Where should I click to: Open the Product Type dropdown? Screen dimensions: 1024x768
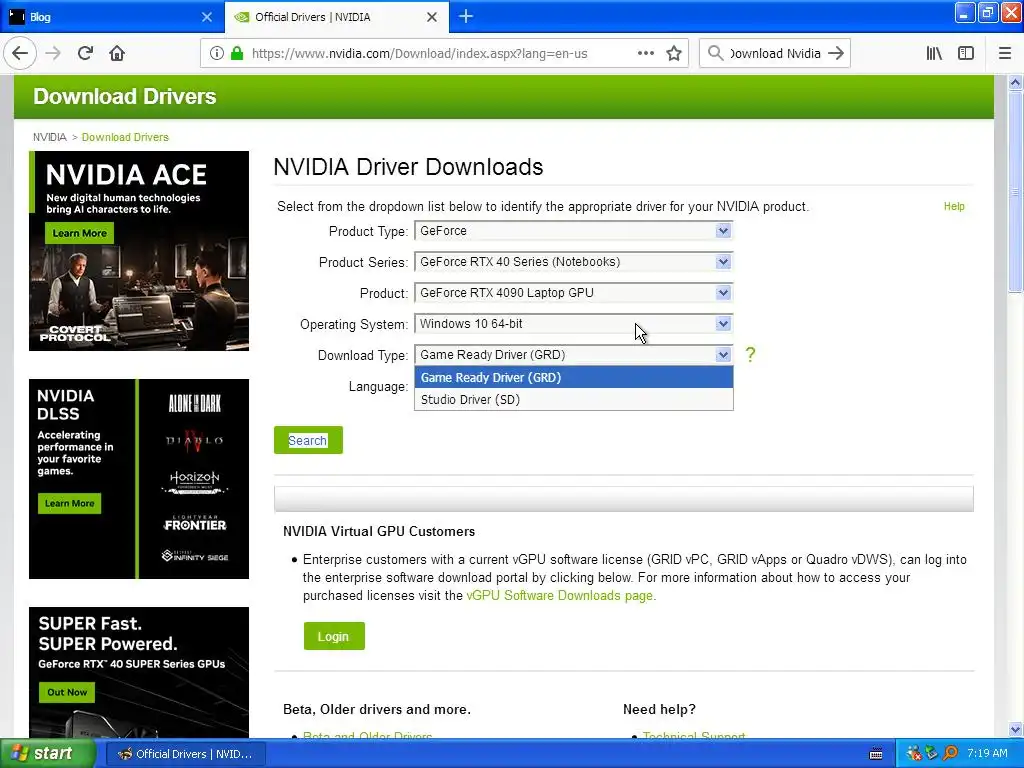coord(573,231)
